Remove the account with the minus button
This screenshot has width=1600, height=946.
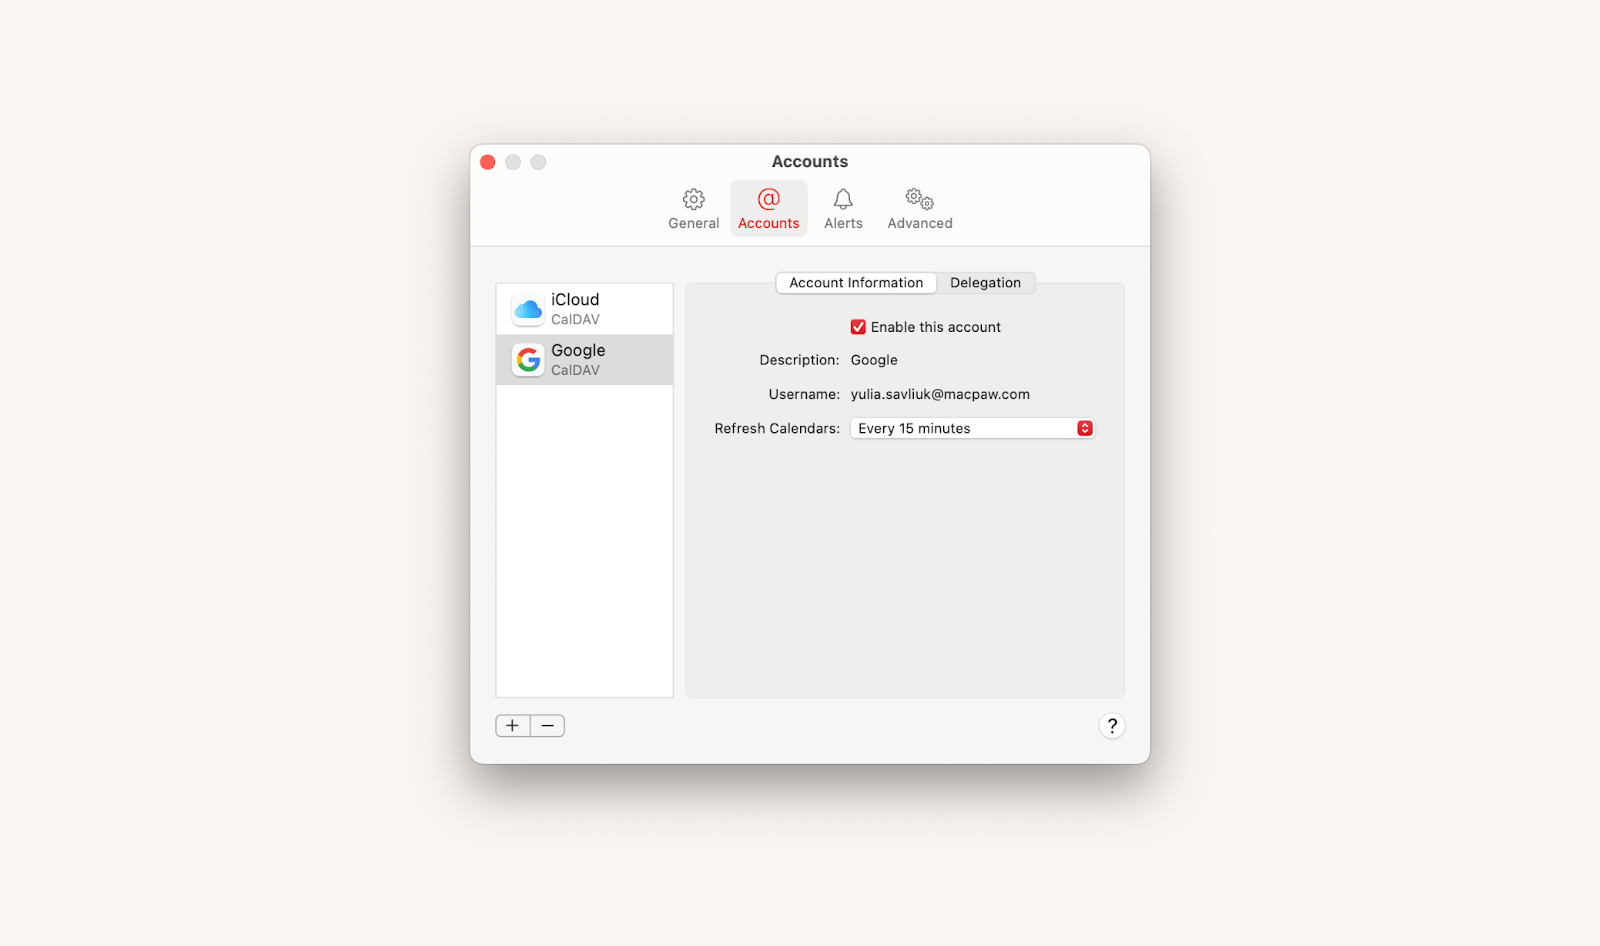pos(548,726)
